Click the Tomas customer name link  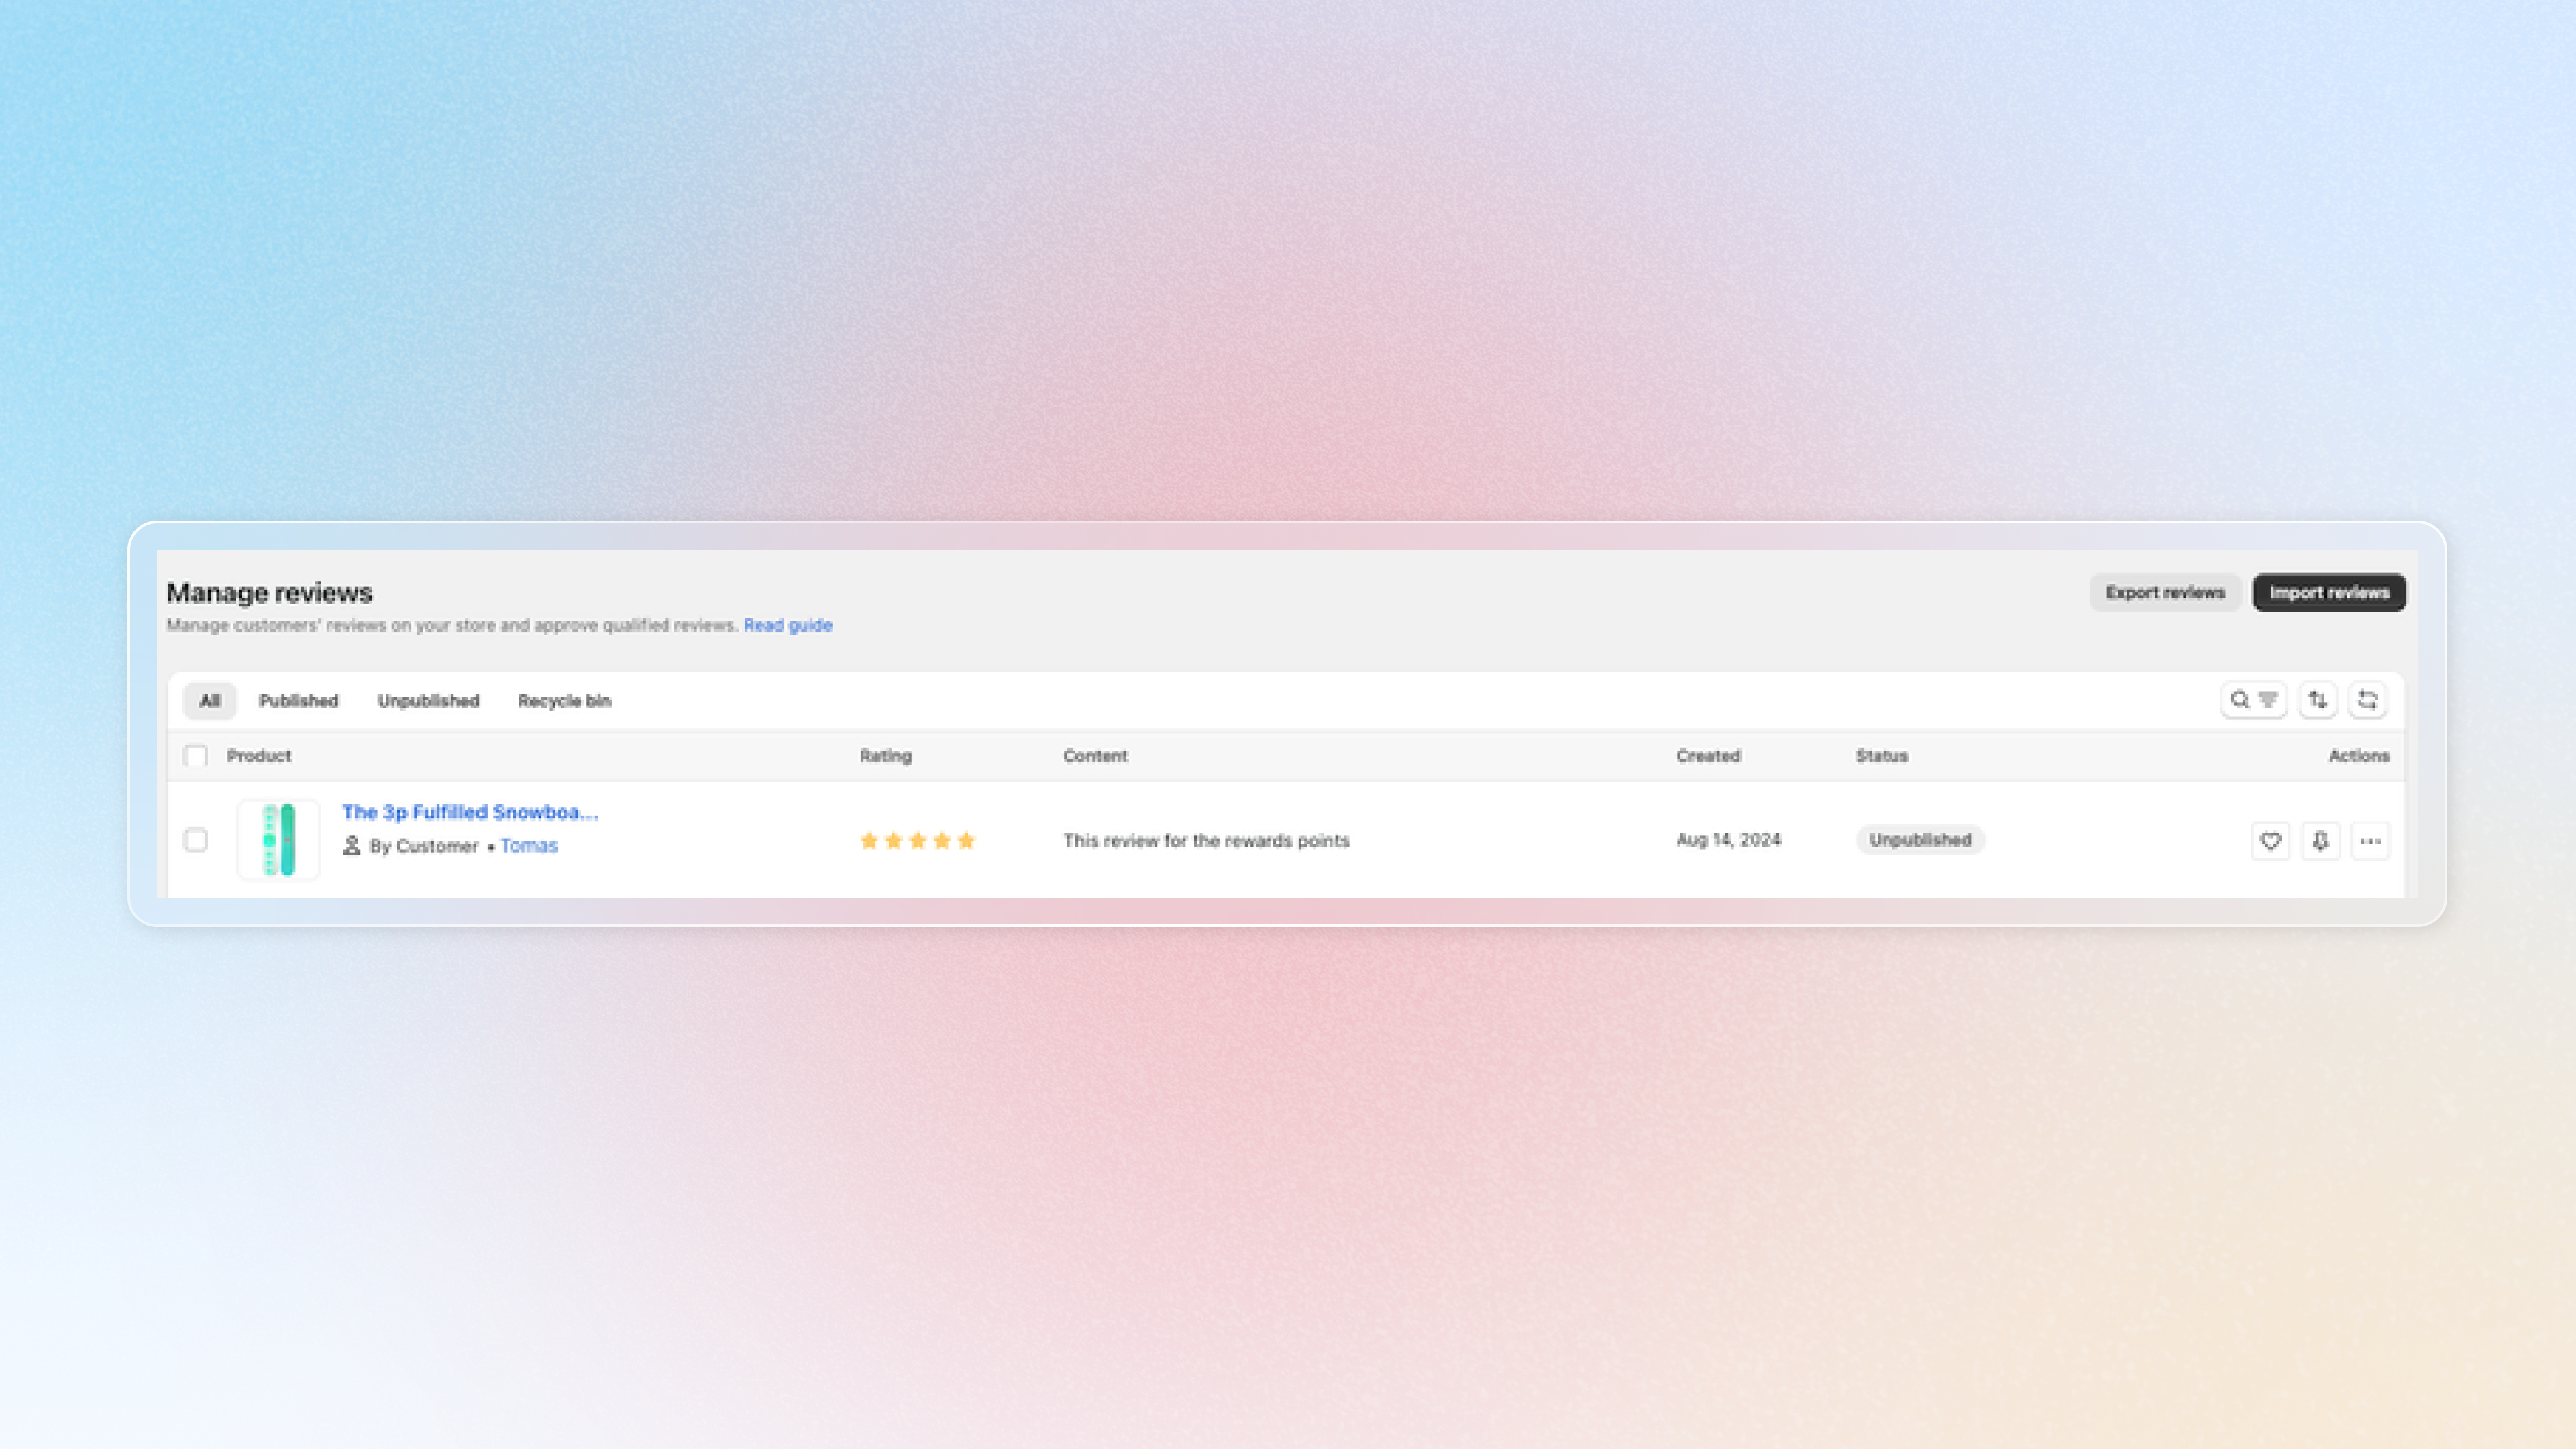[x=529, y=846]
